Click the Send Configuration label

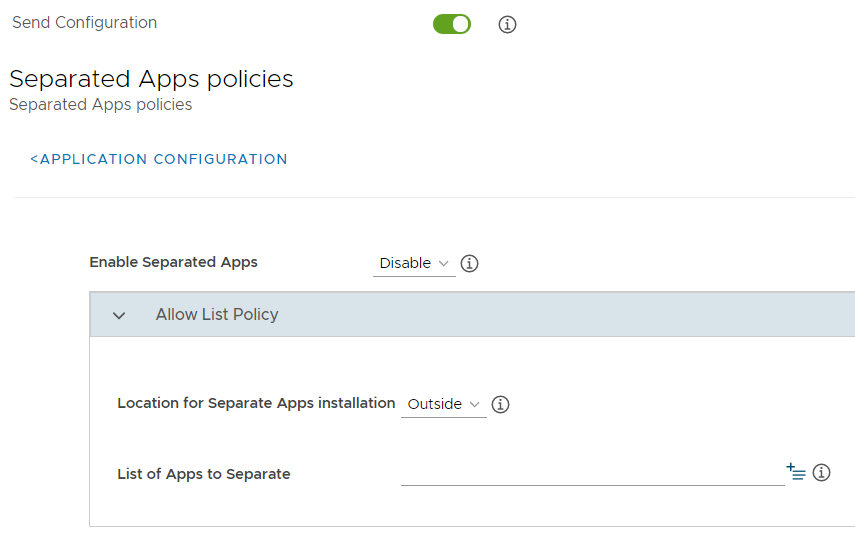[x=84, y=22]
